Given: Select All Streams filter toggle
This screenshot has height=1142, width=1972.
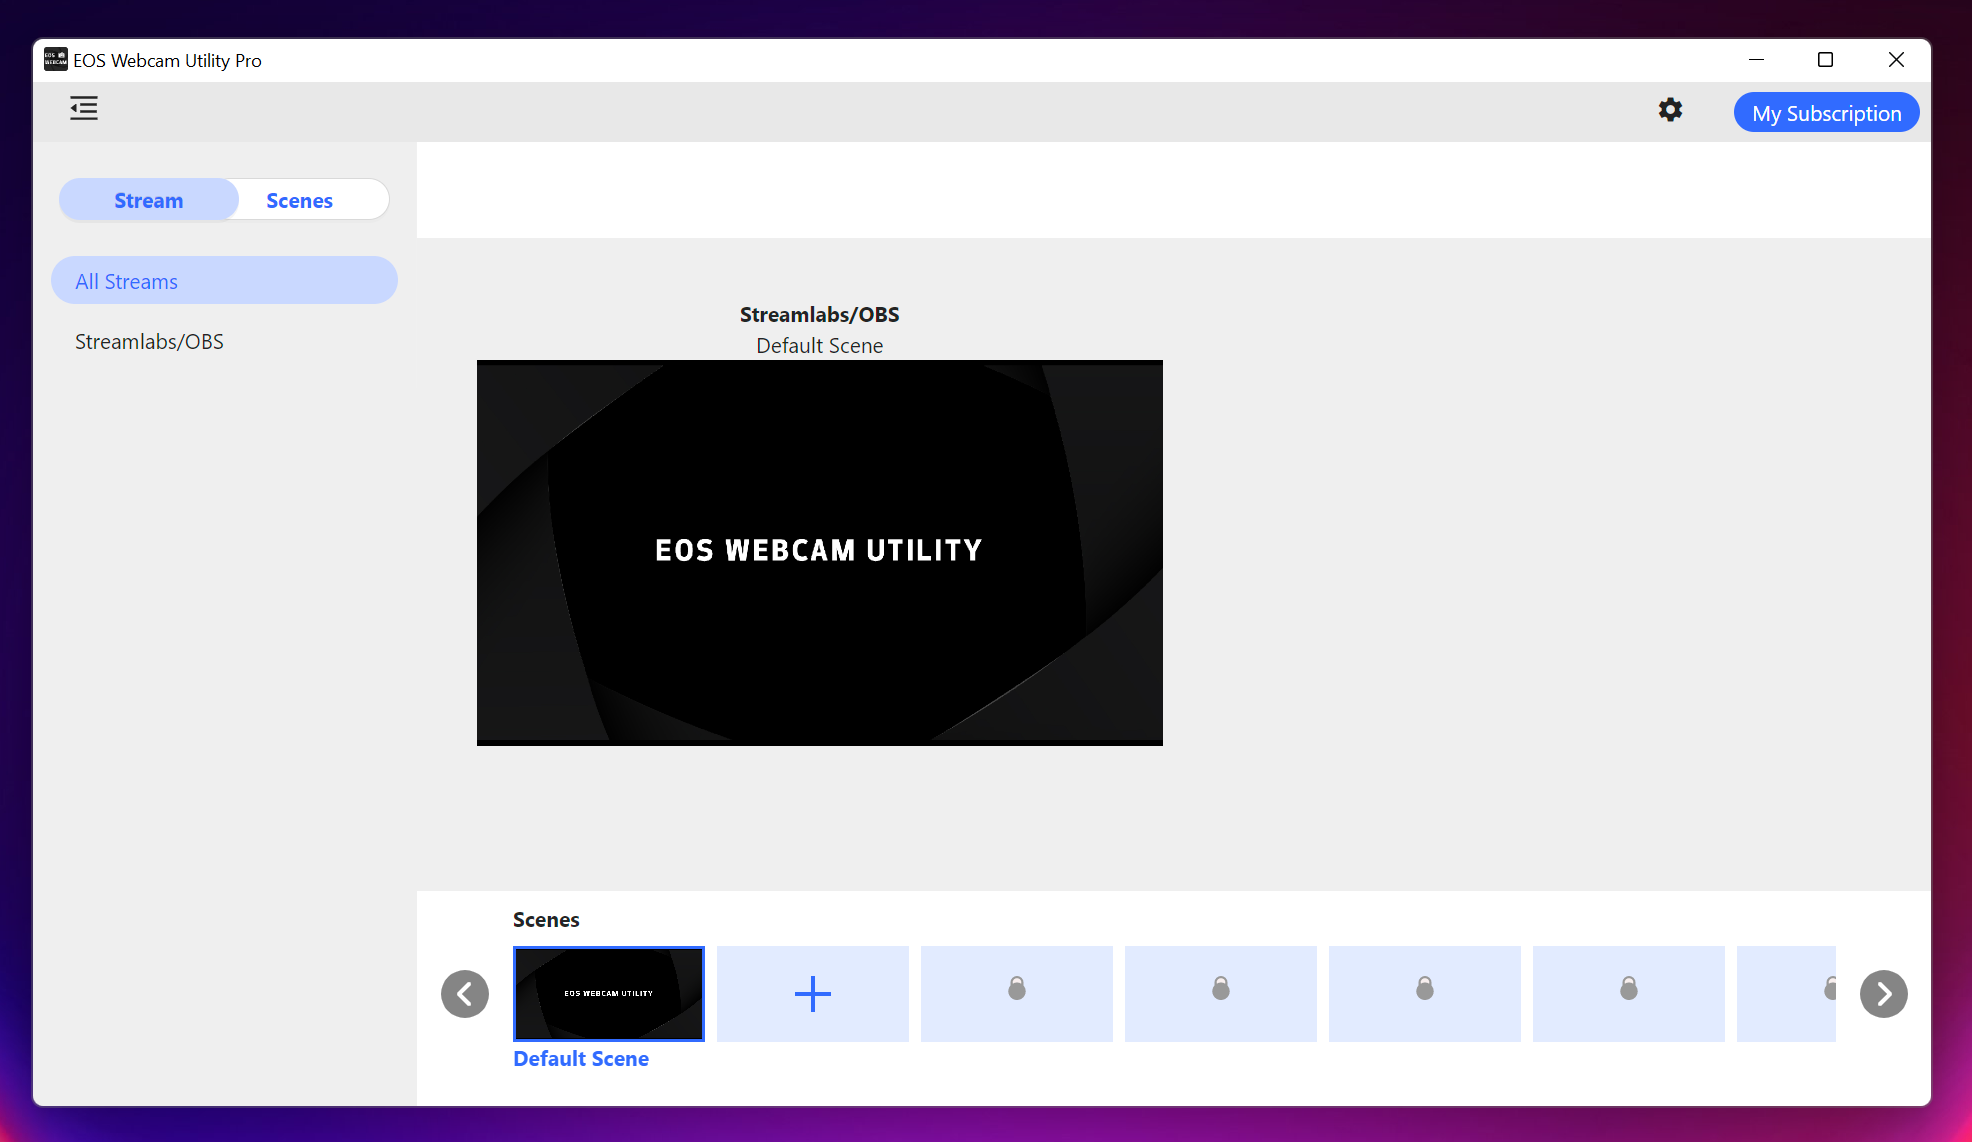Looking at the screenshot, I should [224, 281].
